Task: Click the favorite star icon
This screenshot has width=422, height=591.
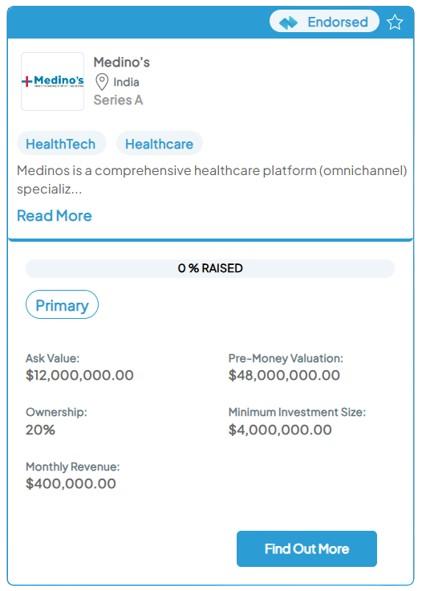Action: point(394,22)
